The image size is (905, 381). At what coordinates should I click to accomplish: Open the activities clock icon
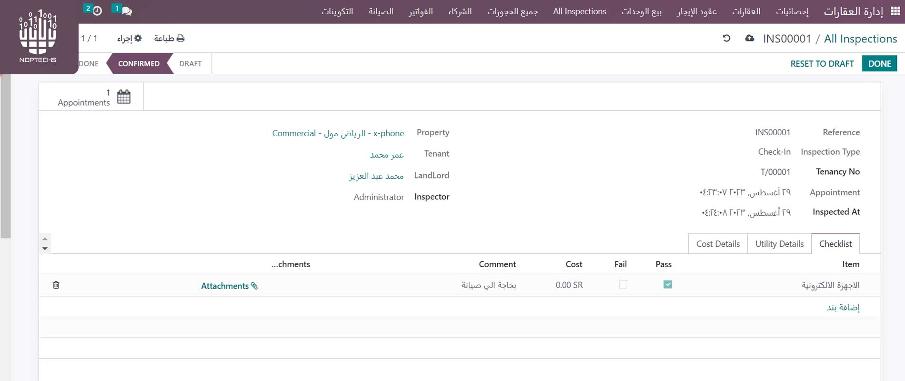tap(97, 11)
